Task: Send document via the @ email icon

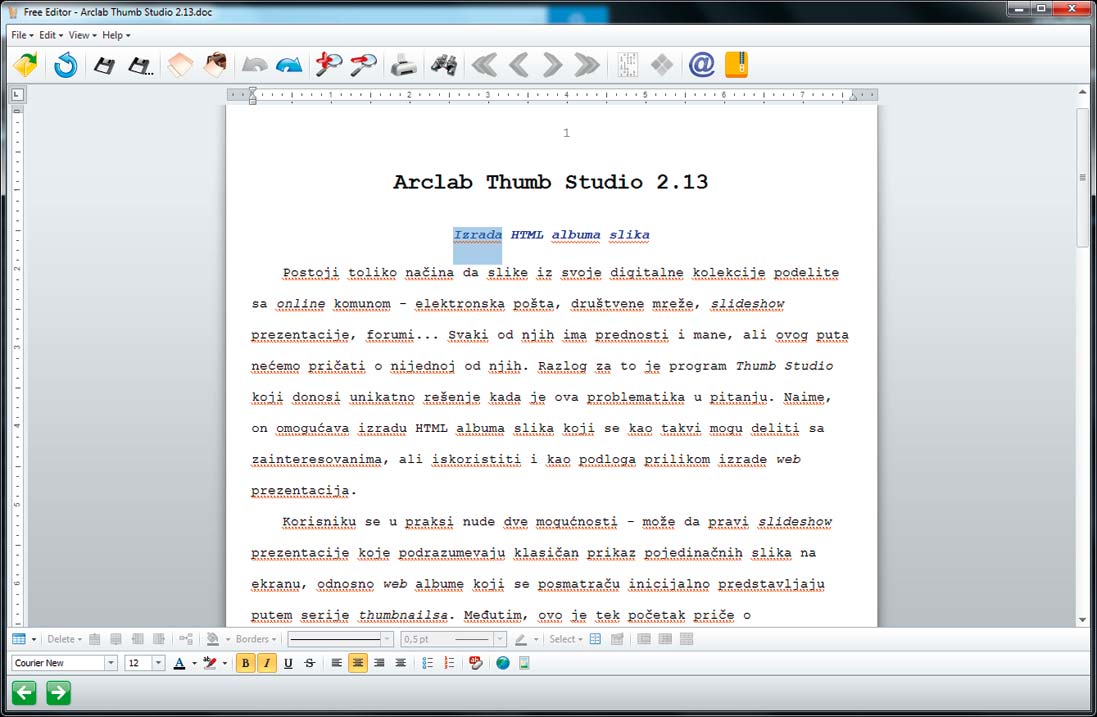Action: (702, 64)
